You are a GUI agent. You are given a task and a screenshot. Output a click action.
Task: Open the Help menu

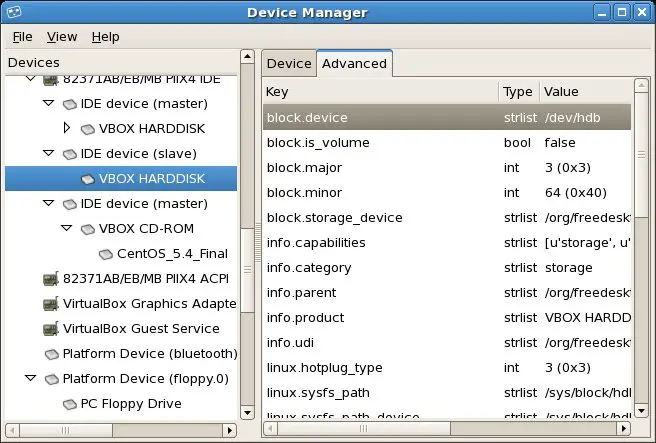[105, 37]
